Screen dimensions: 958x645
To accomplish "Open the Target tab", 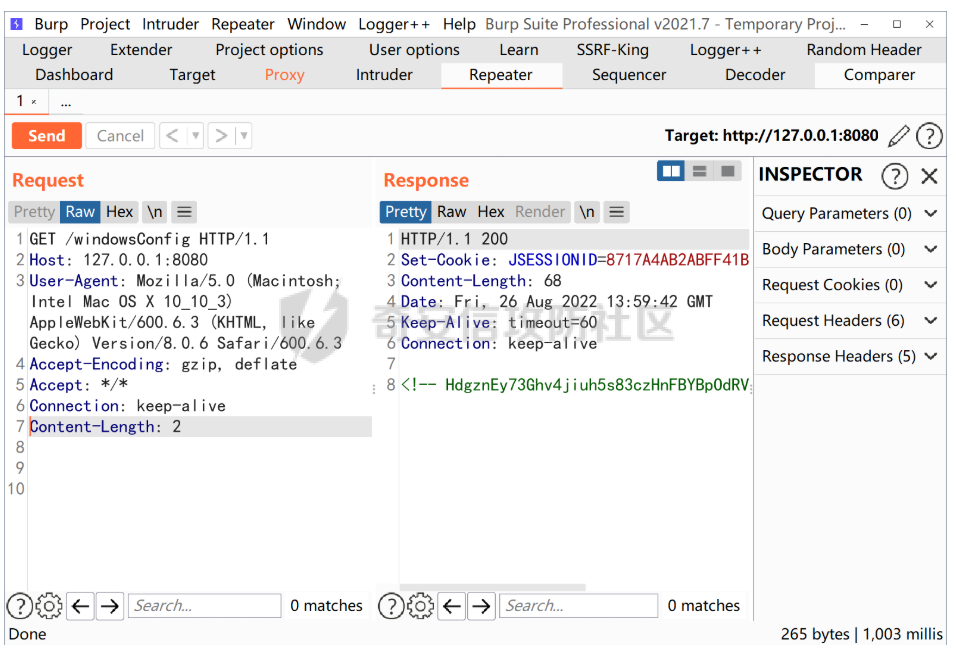I will [192, 75].
